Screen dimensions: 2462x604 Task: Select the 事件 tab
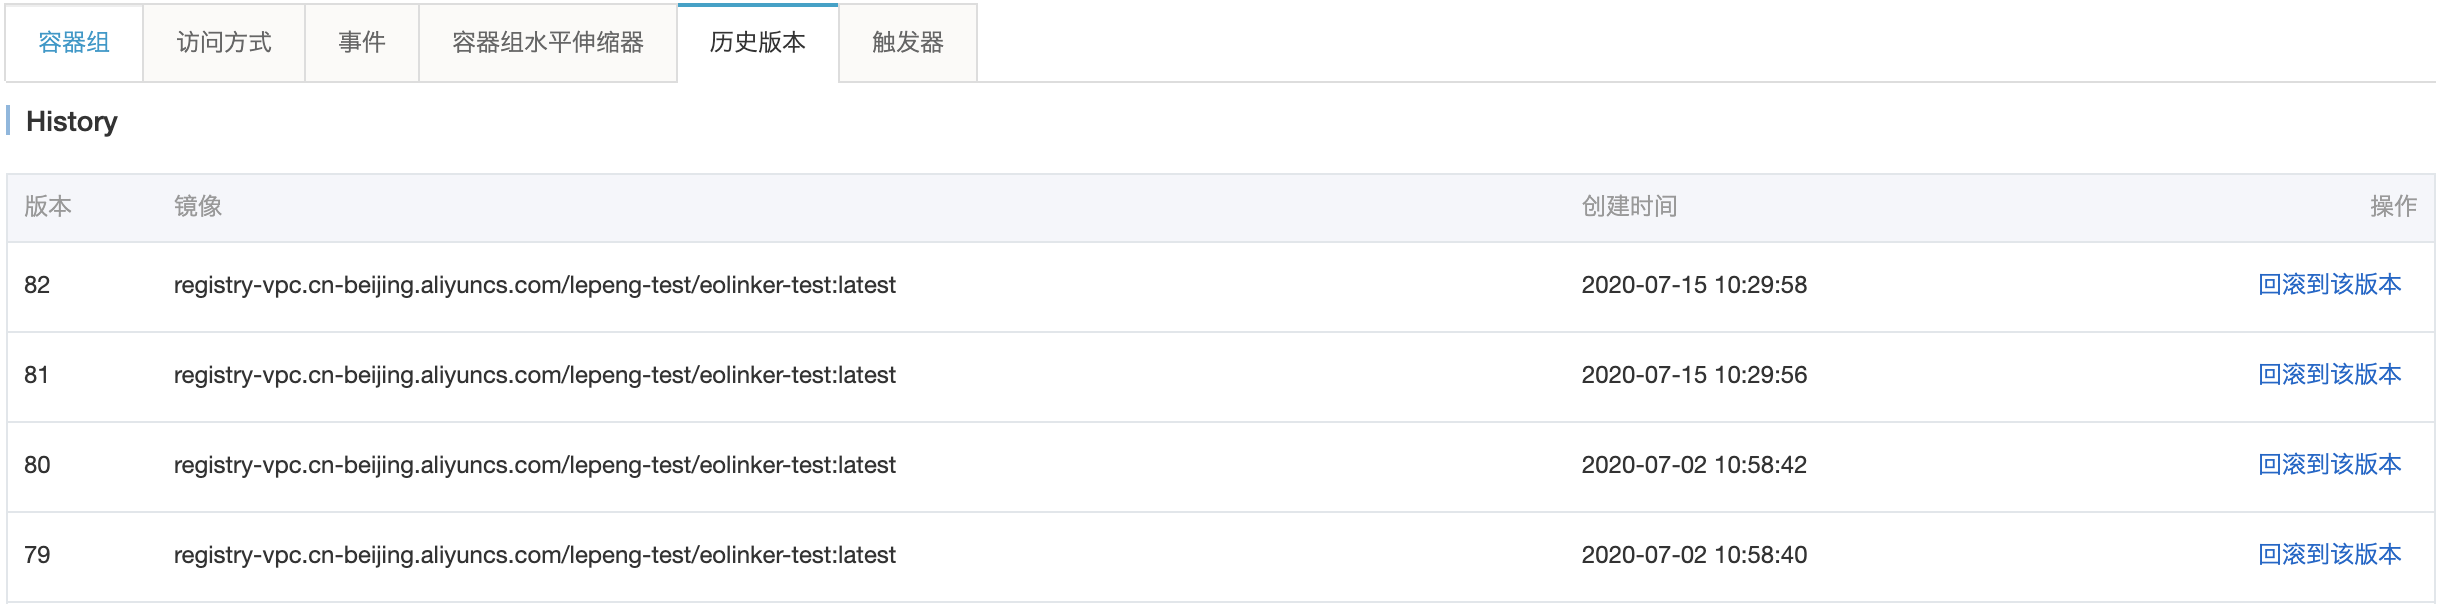362,42
